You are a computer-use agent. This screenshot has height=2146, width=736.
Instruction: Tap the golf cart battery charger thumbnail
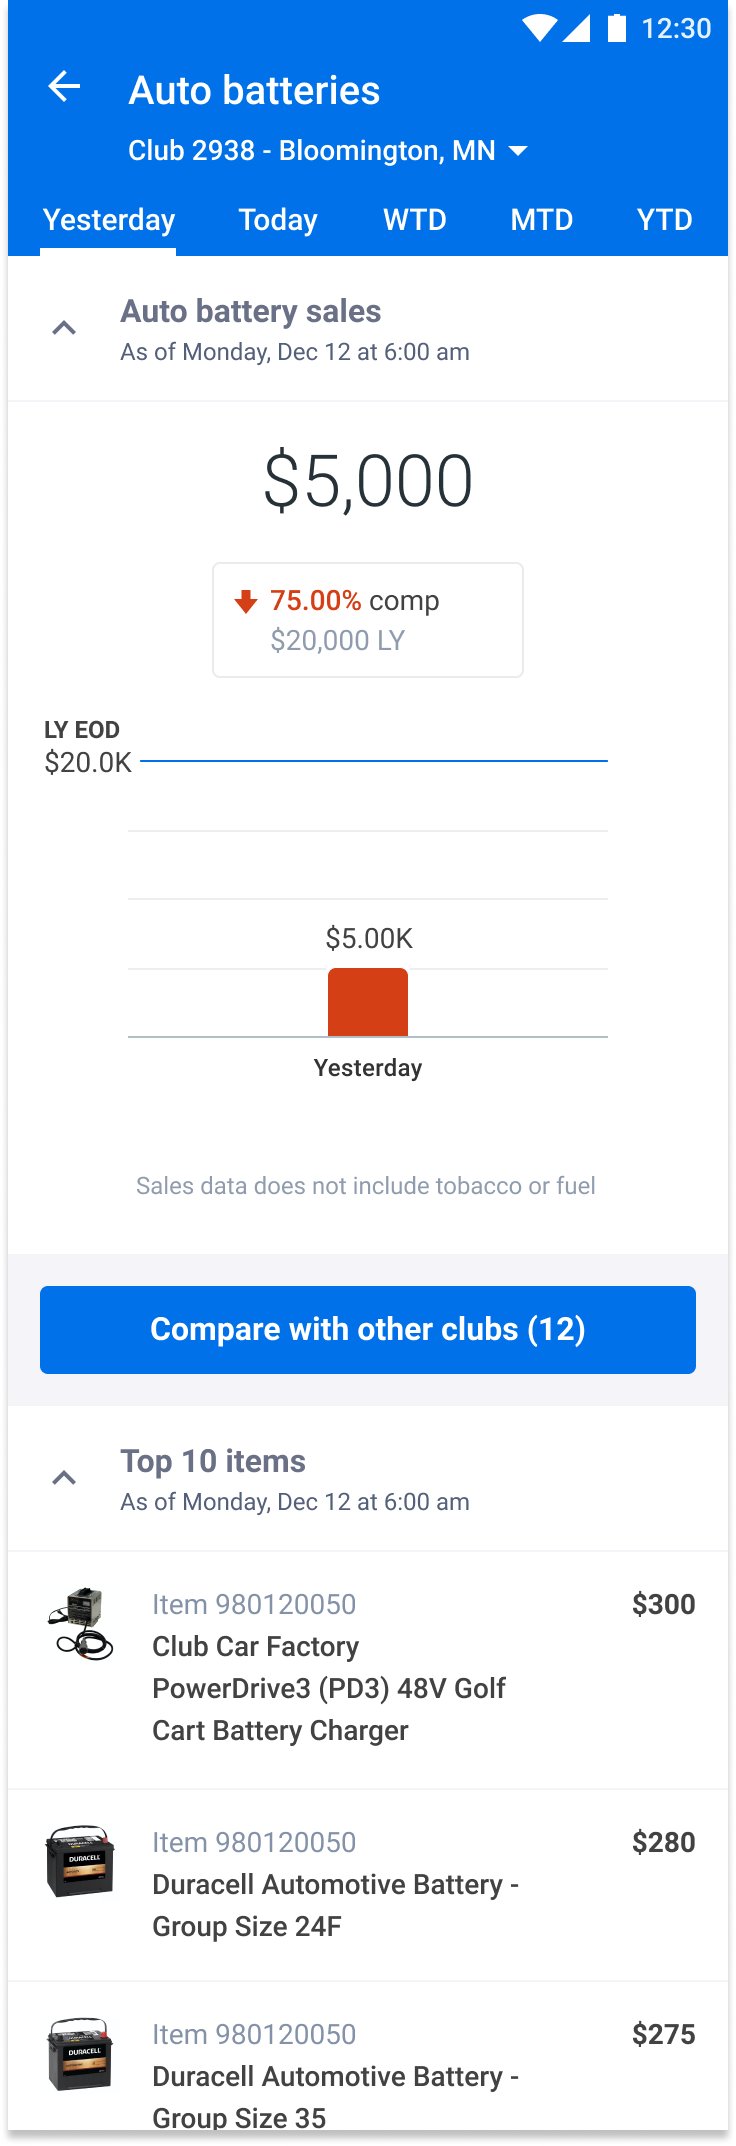(81, 1624)
